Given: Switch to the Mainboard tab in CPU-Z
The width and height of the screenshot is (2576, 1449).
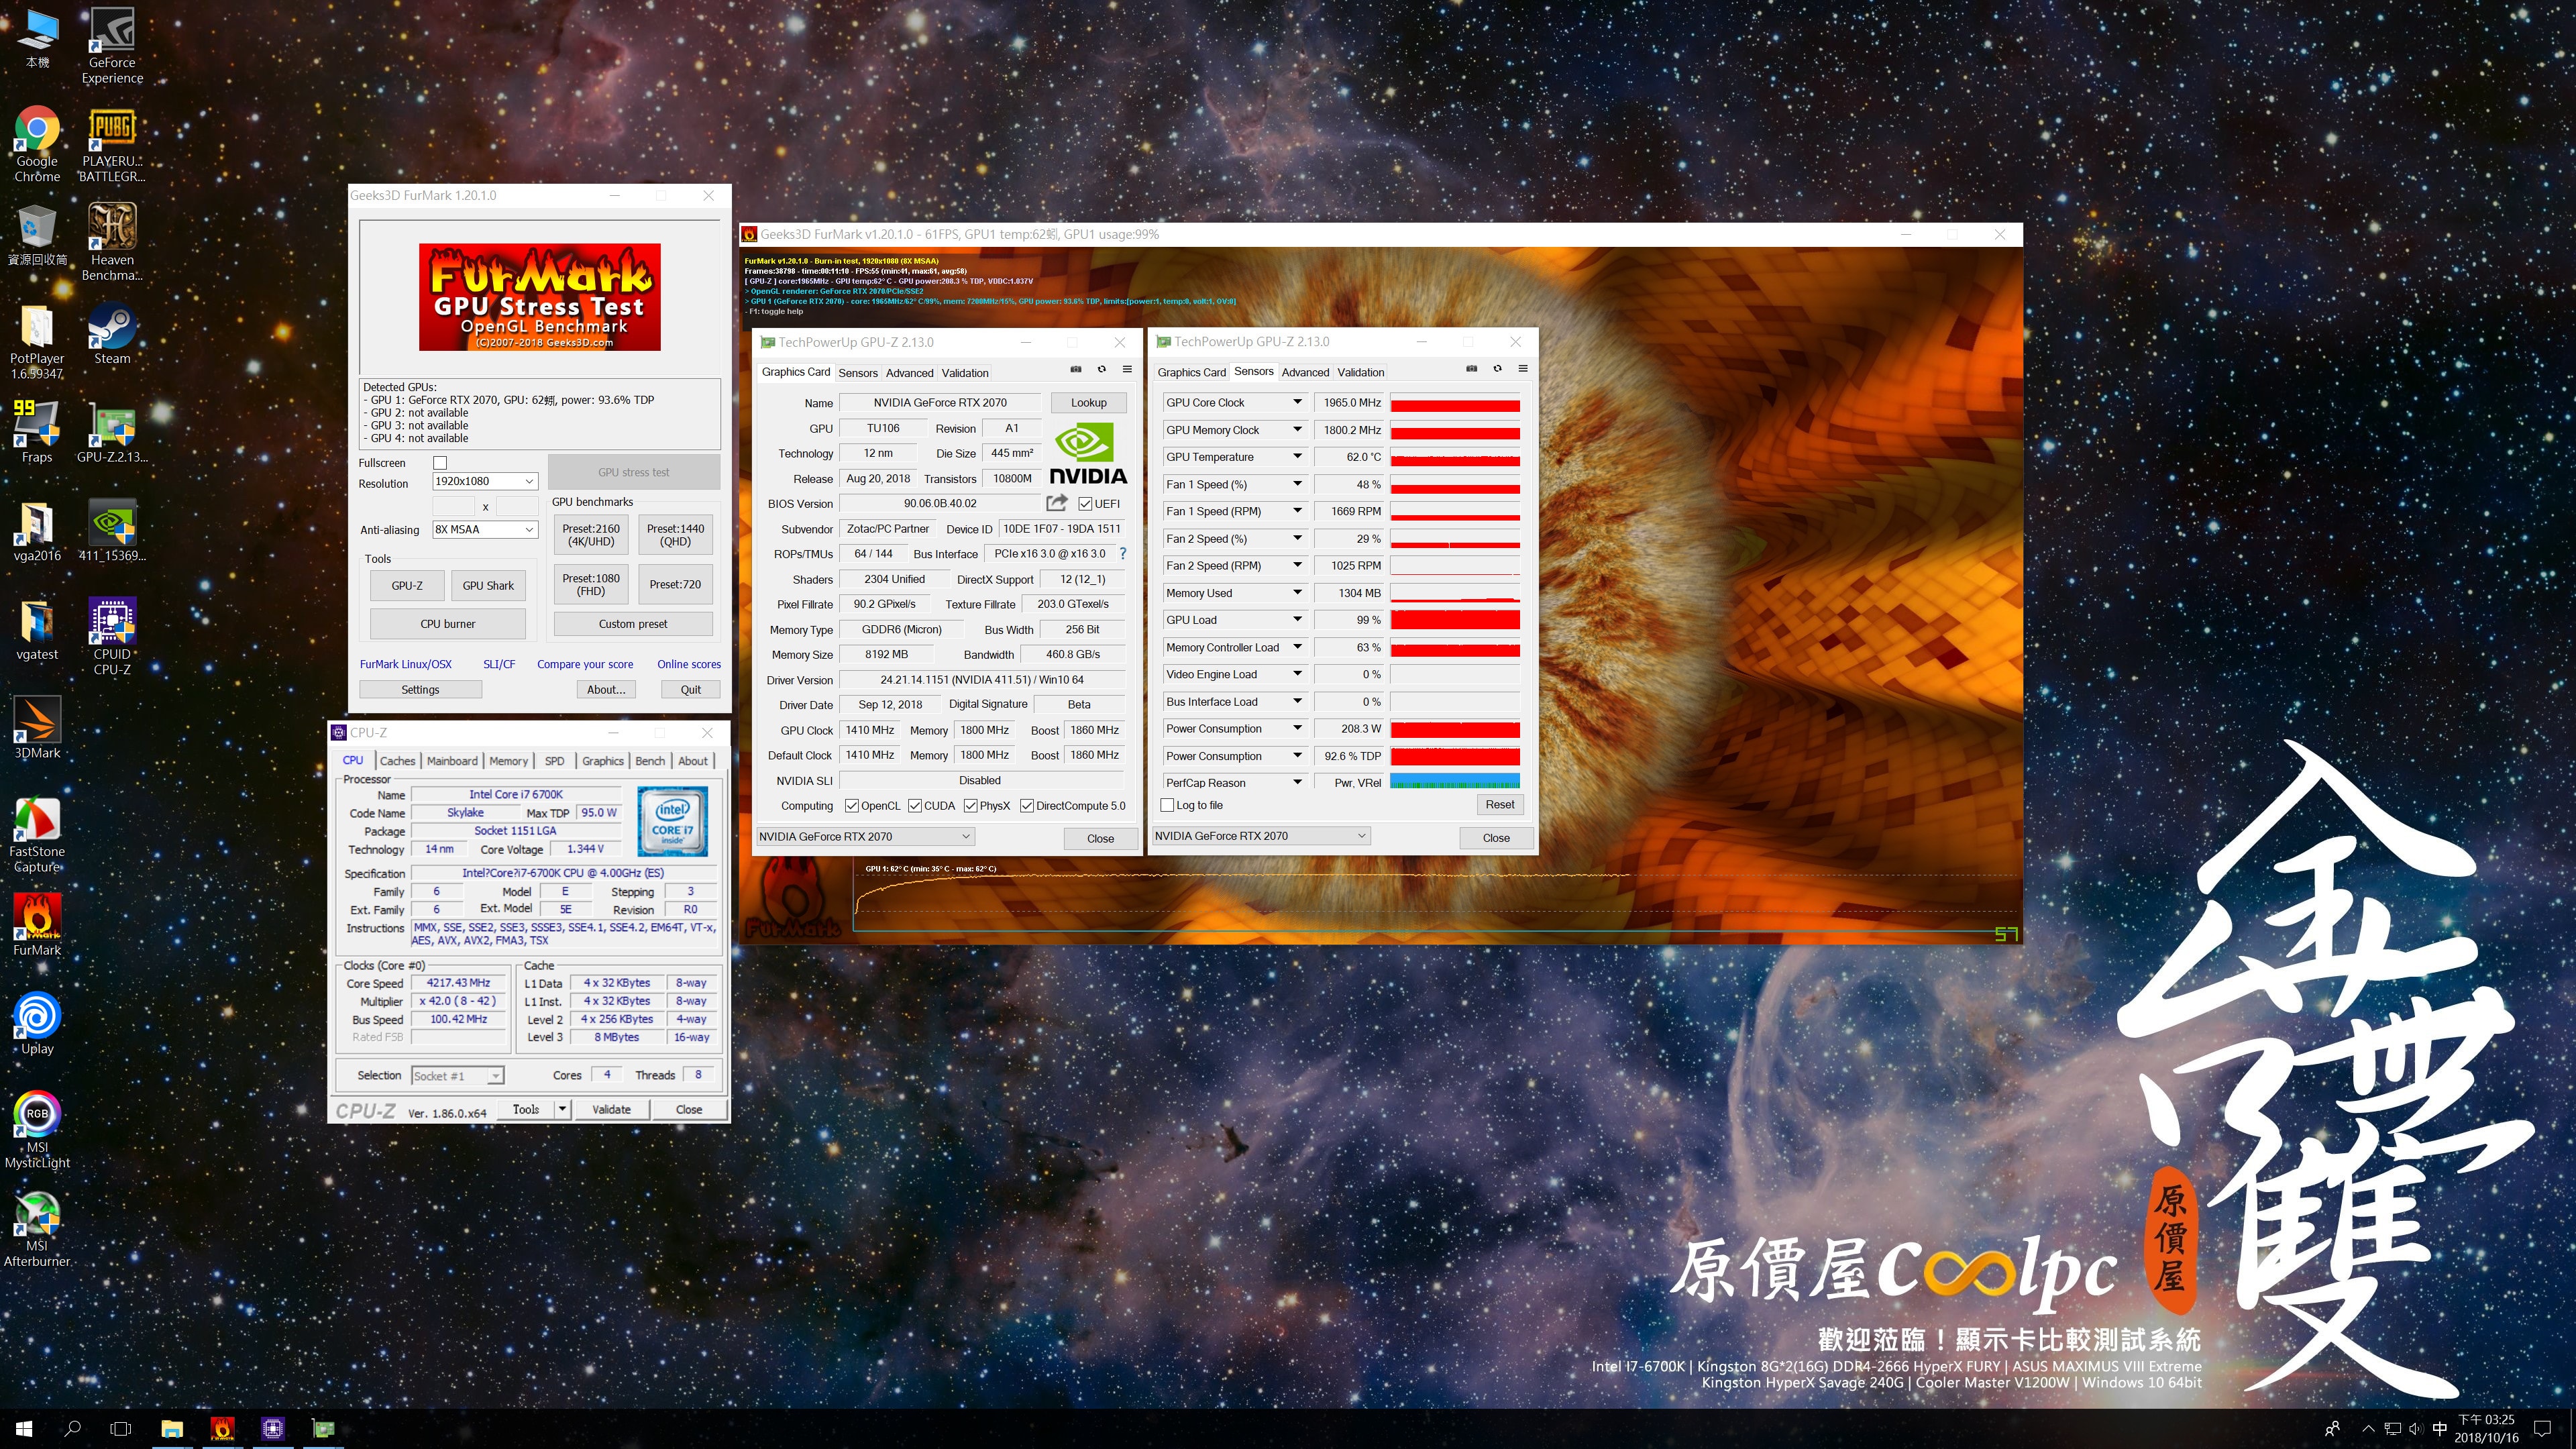Looking at the screenshot, I should point(452,761).
